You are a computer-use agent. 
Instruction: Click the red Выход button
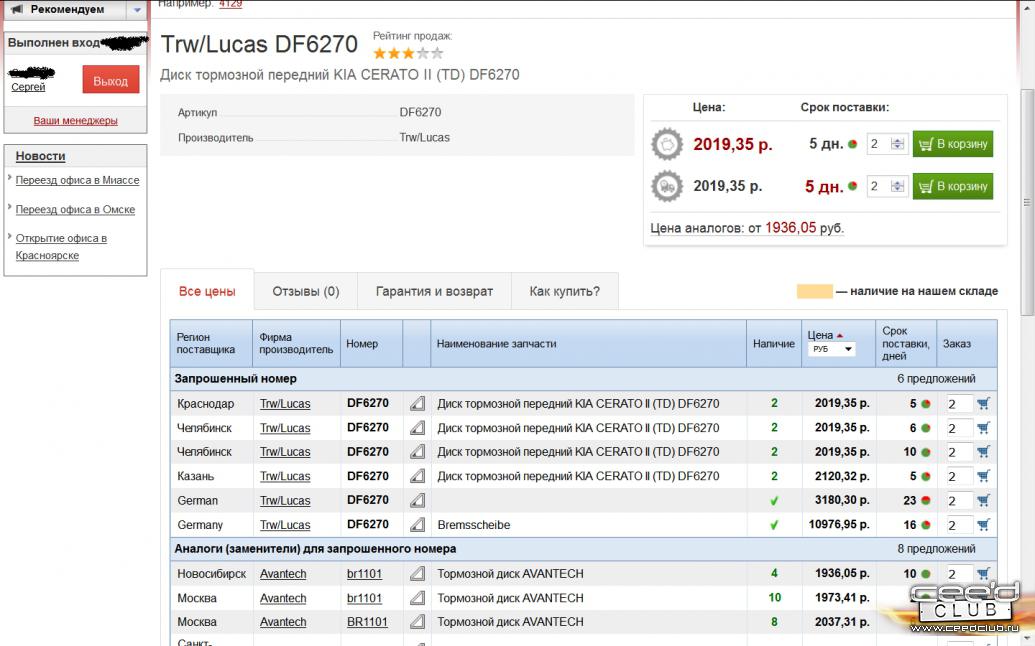coord(111,81)
